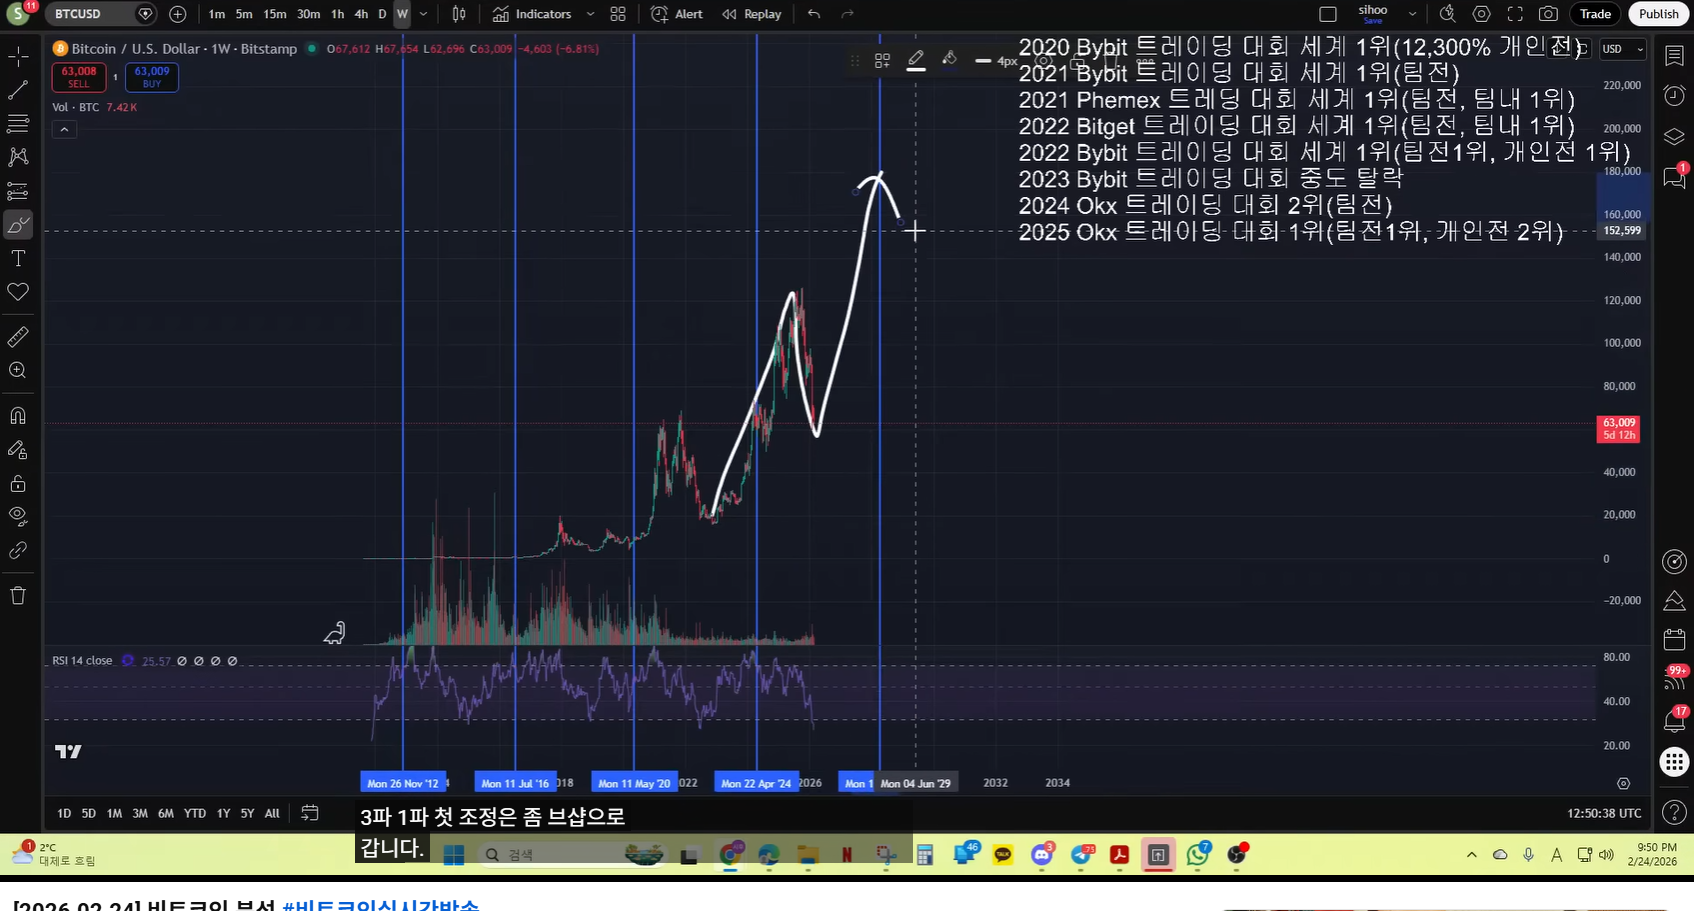Change the brush line color
Viewport: 1695px width, 911px height.
[x=916, y=60]
